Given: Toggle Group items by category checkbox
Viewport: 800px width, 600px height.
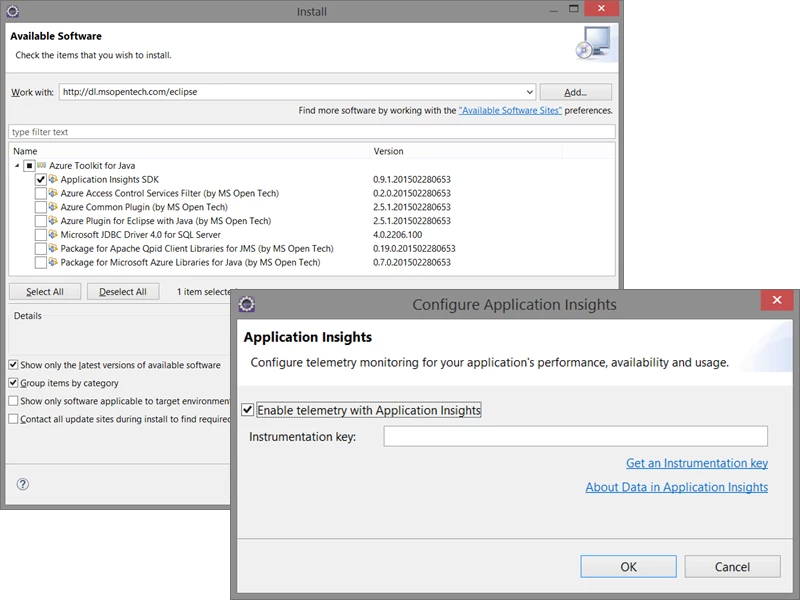Looking at the screenshot, I should coord(13,383).
